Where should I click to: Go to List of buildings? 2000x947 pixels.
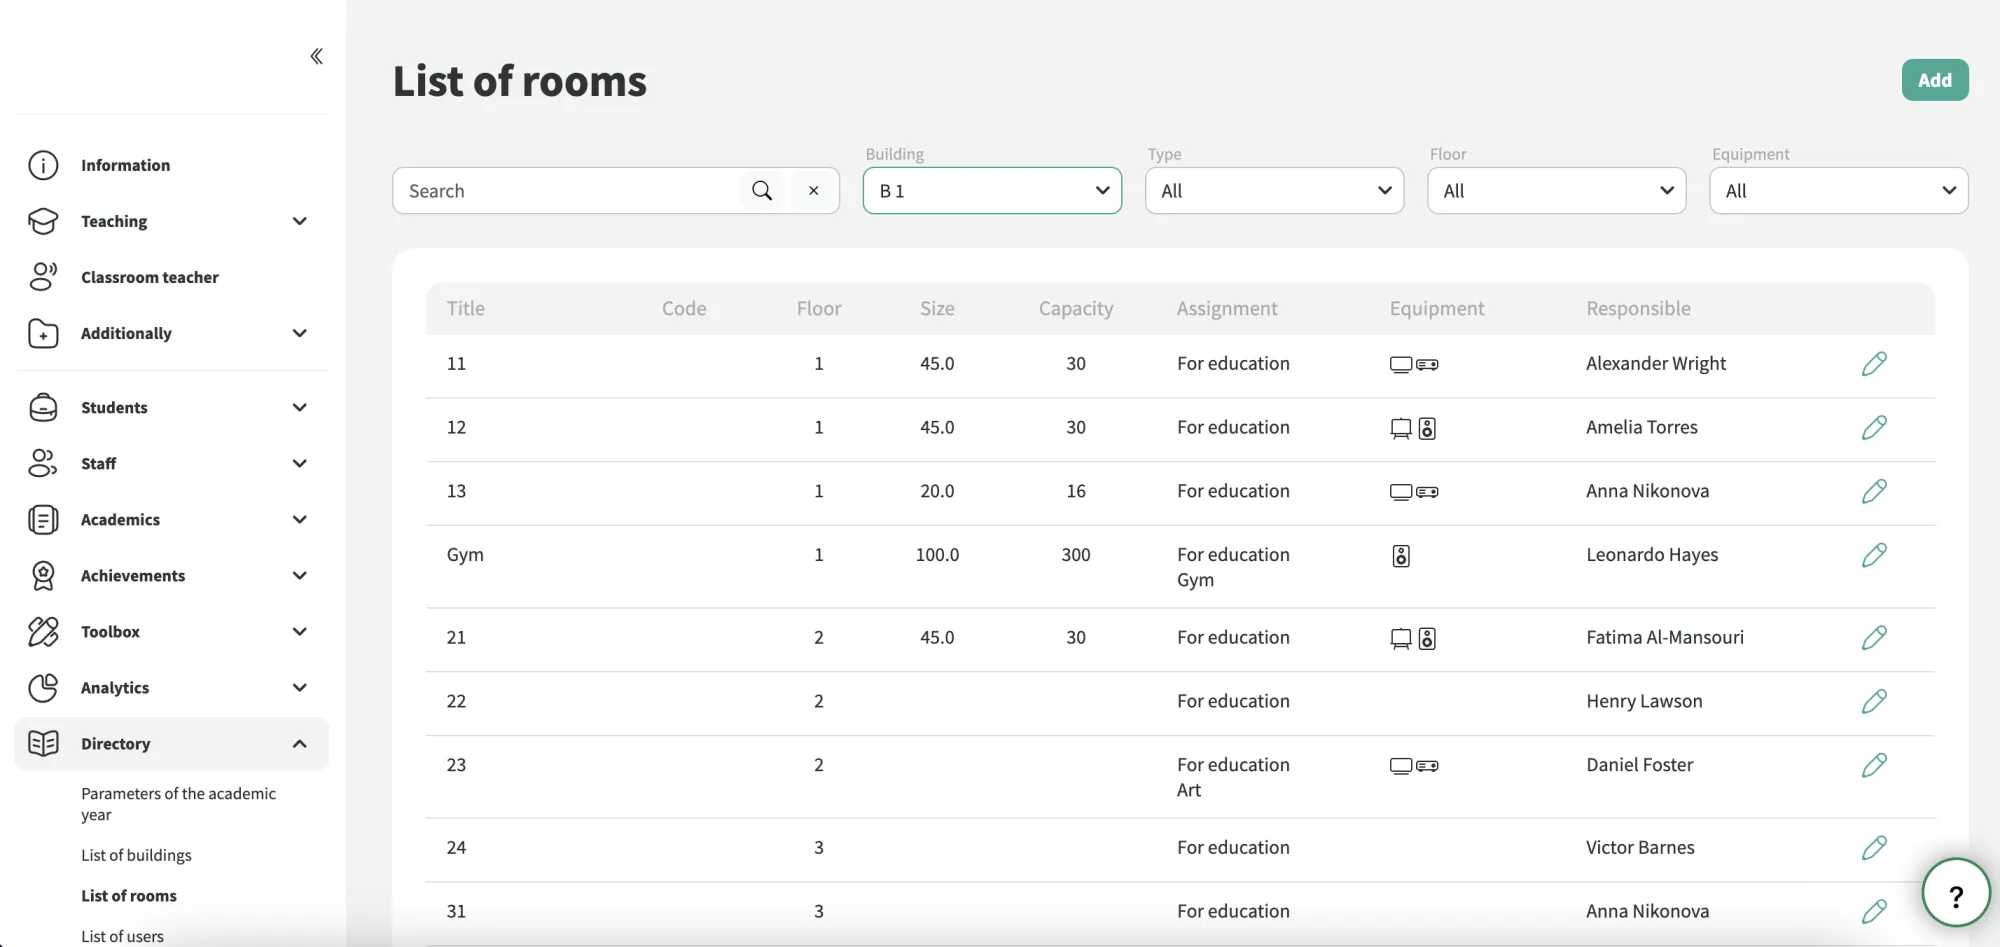coord(136,855)
